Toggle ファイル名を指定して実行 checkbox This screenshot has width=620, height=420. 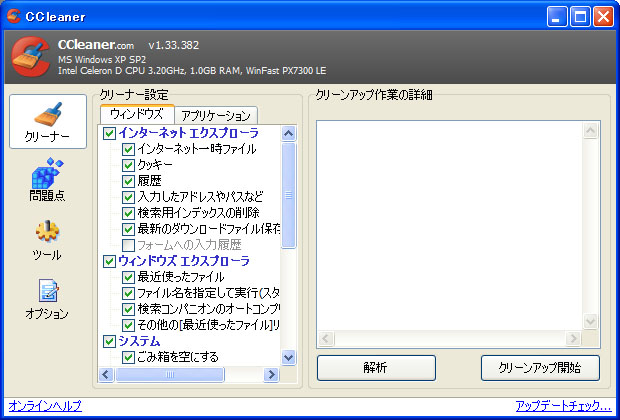[128, 293]
